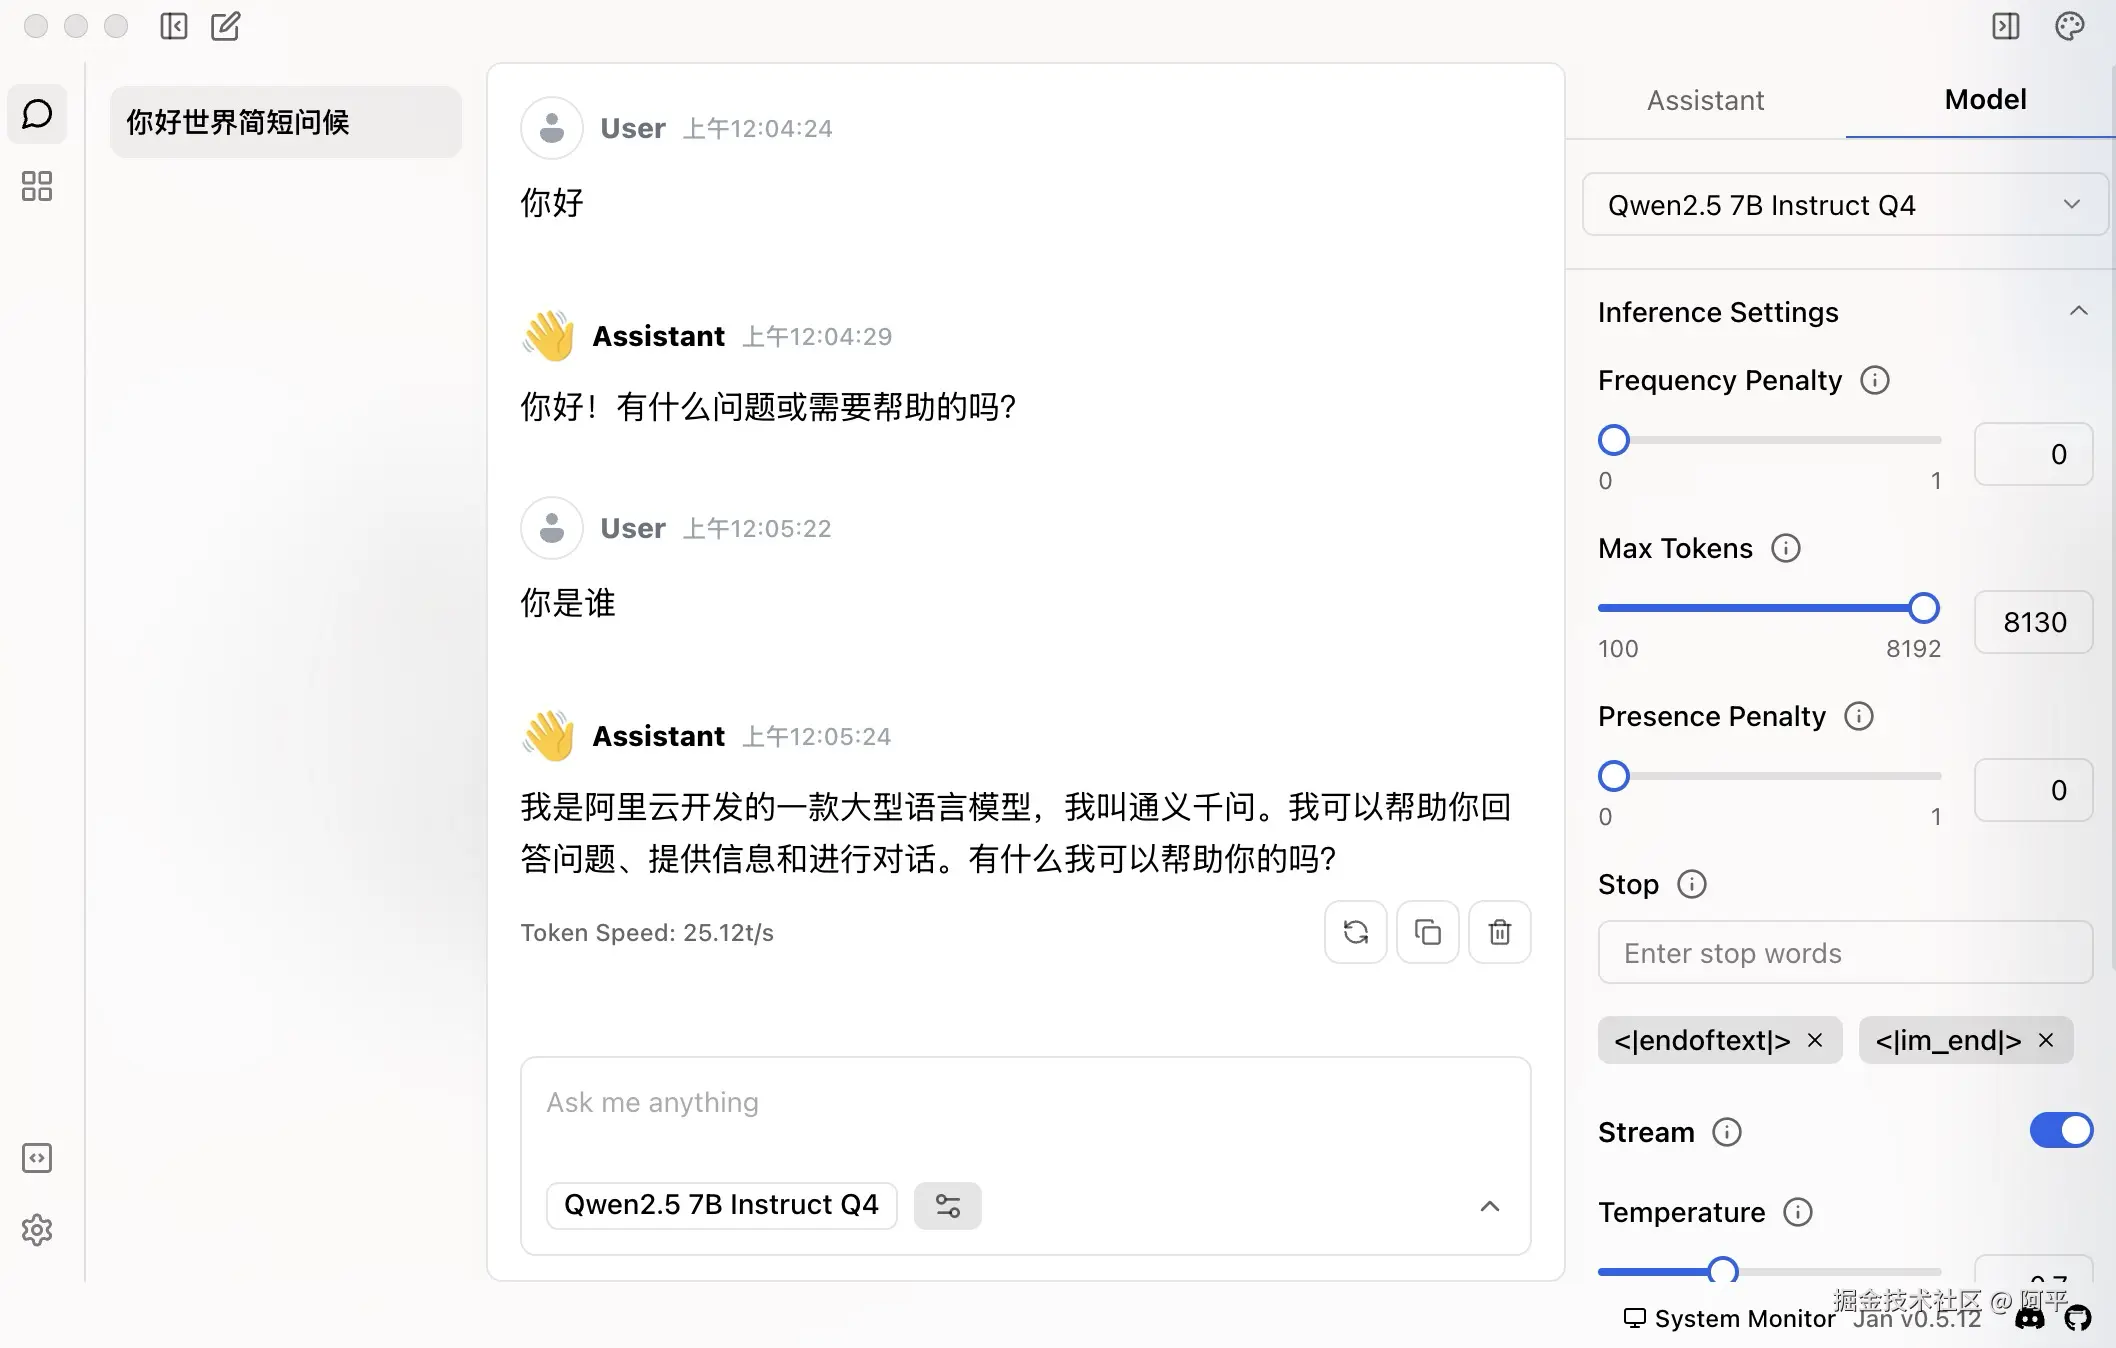This screenshot has height=1348, width=2116.
Task: Hide the right panel with the toggle icon
Action: 2006,26
